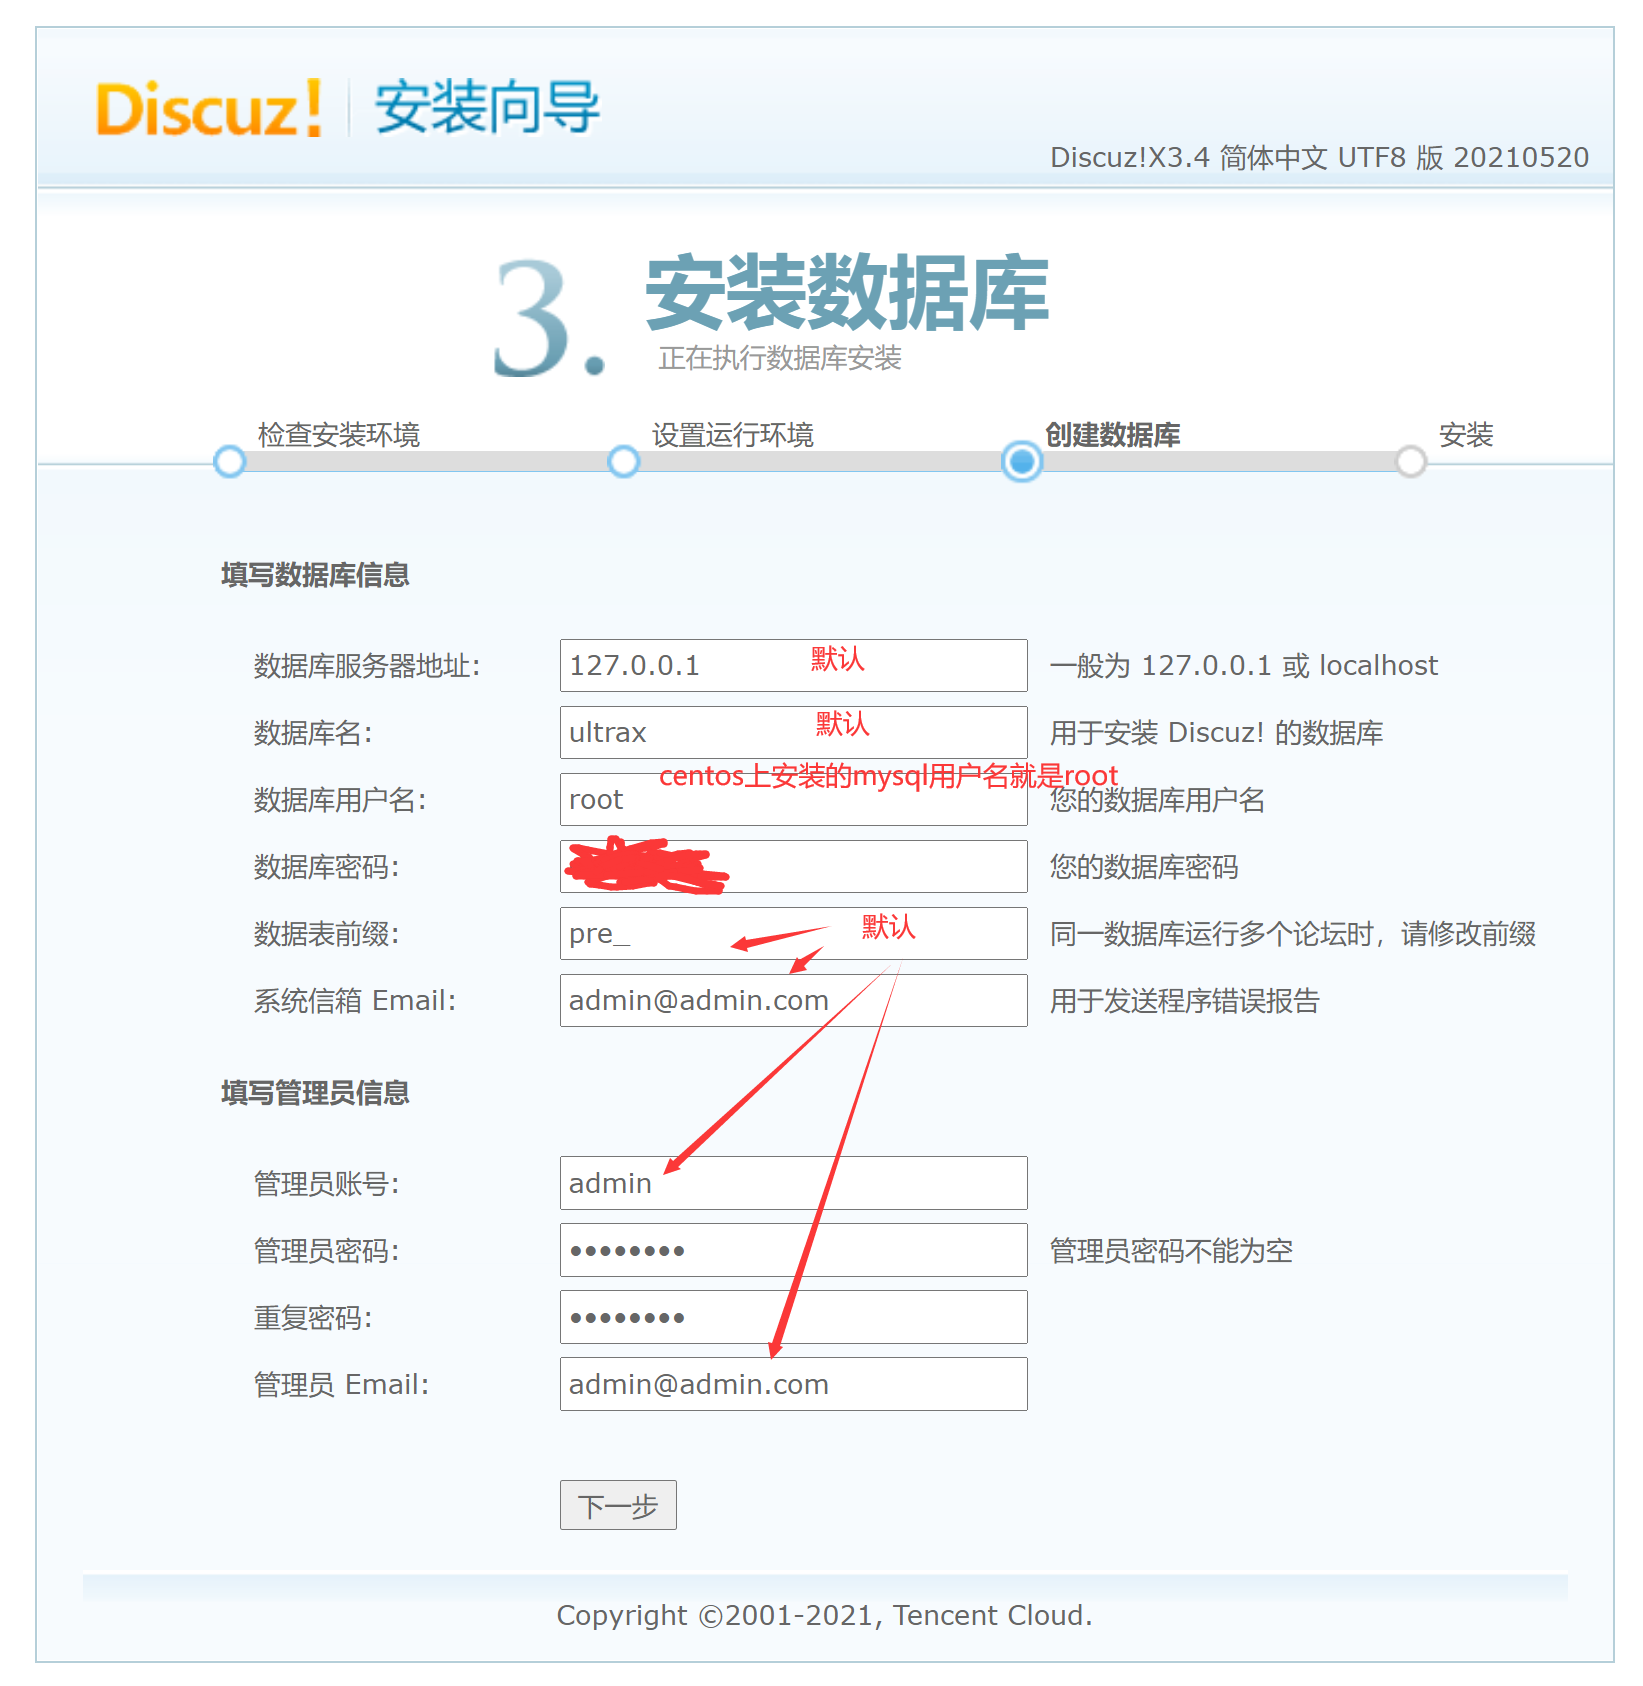Click the 管理员账号 label
Viewport: 1643px width, 1686px height.
[326, 1184]
